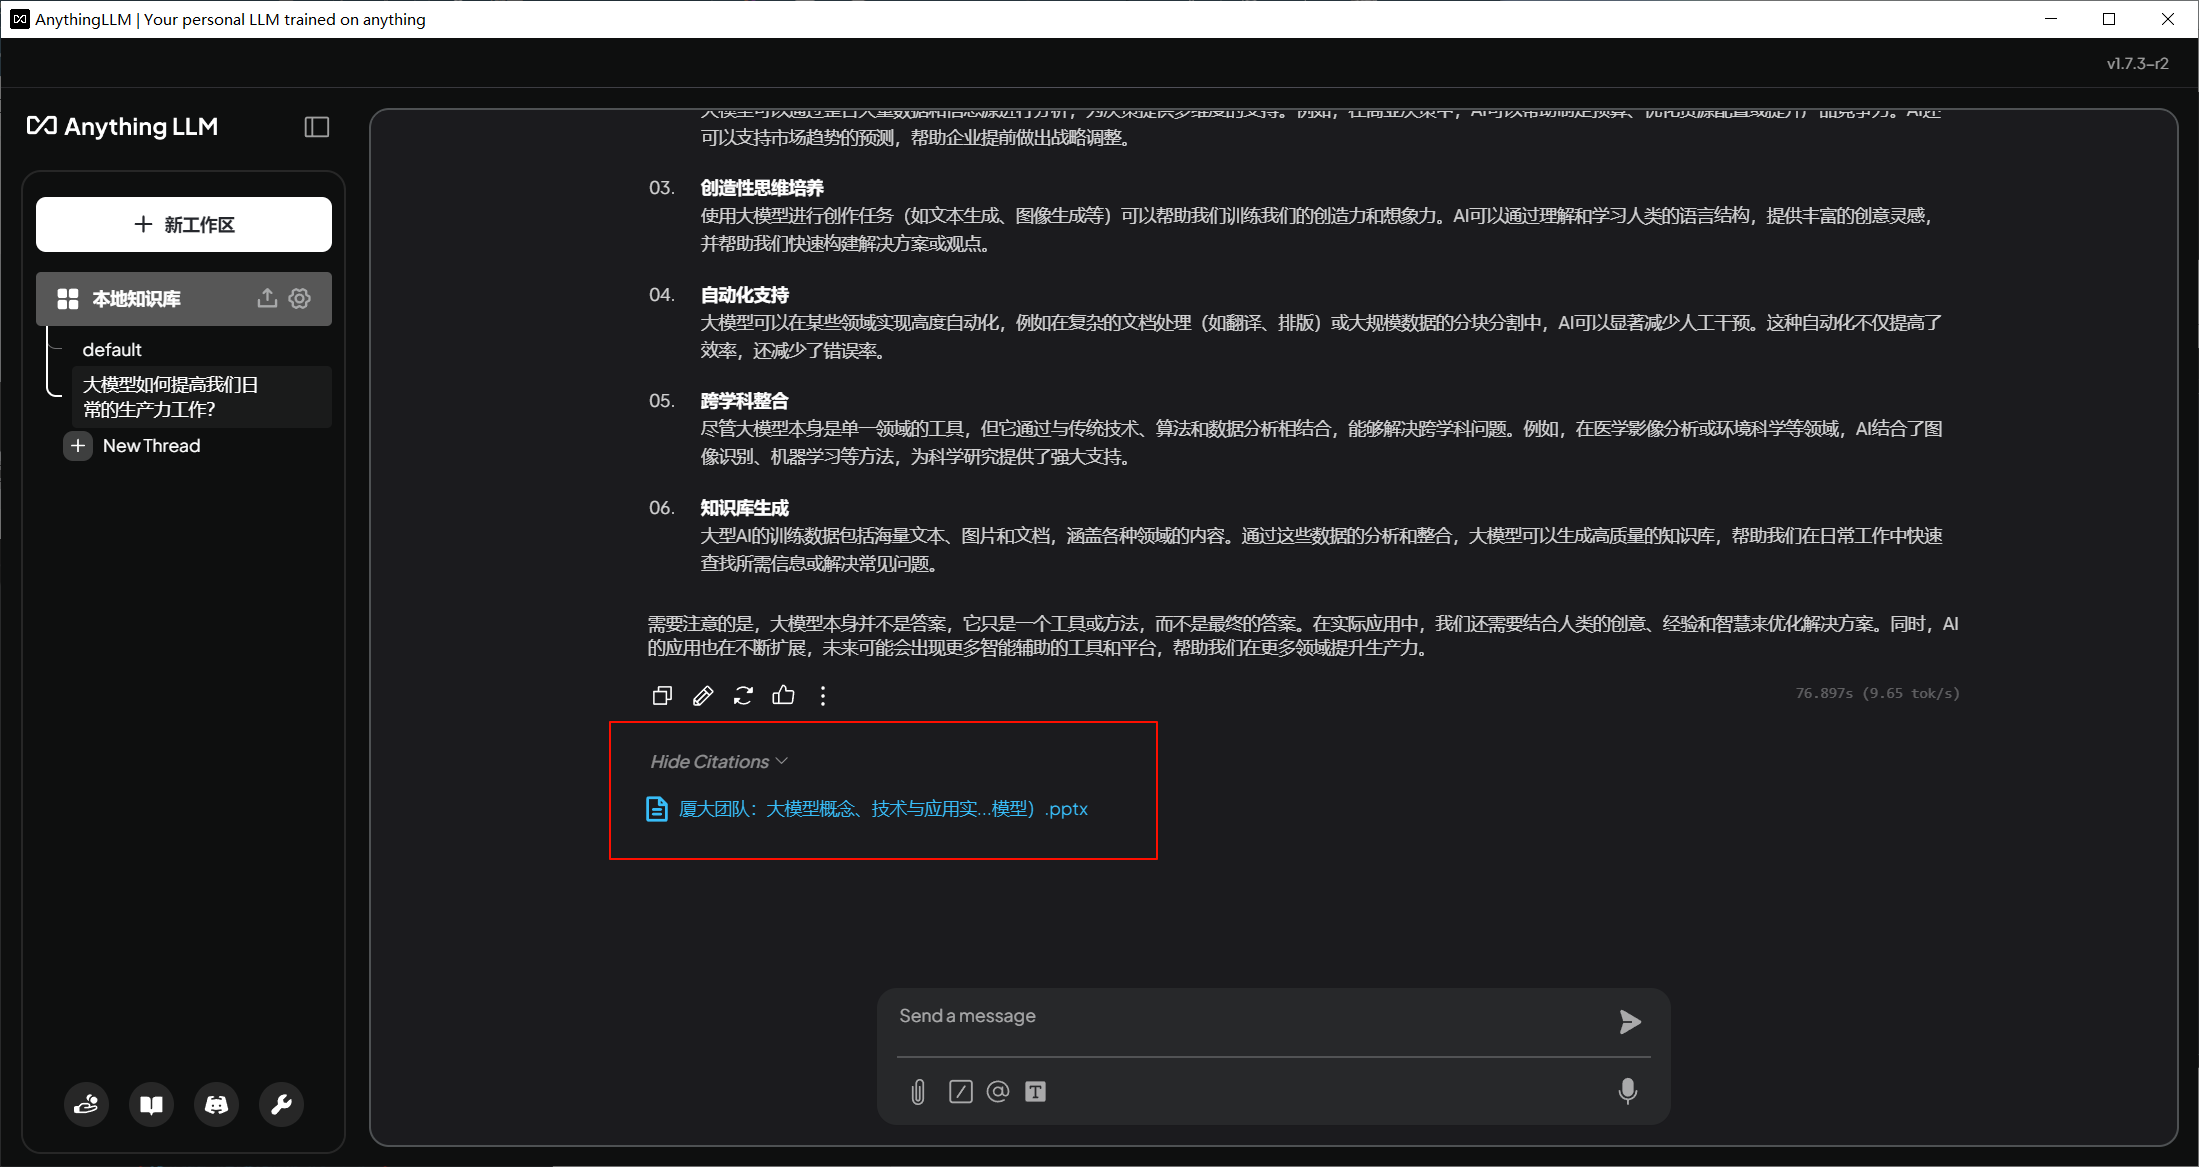Open text size settings icon

1036,1092
